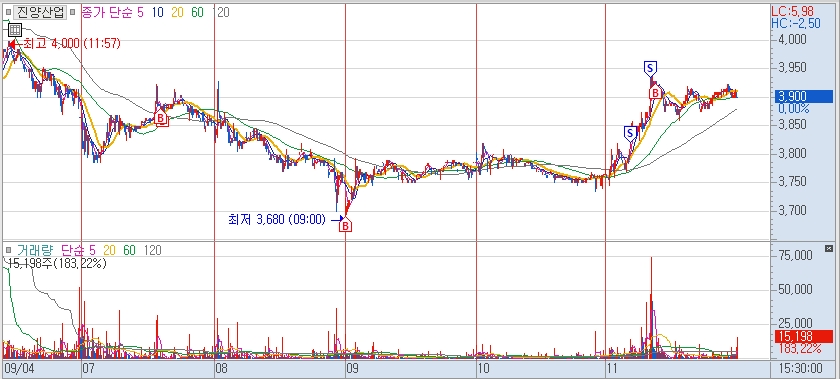Viewport: 840px width, 379px height.
Task: Click the 09 date label on the time axis
Action: 353,369
